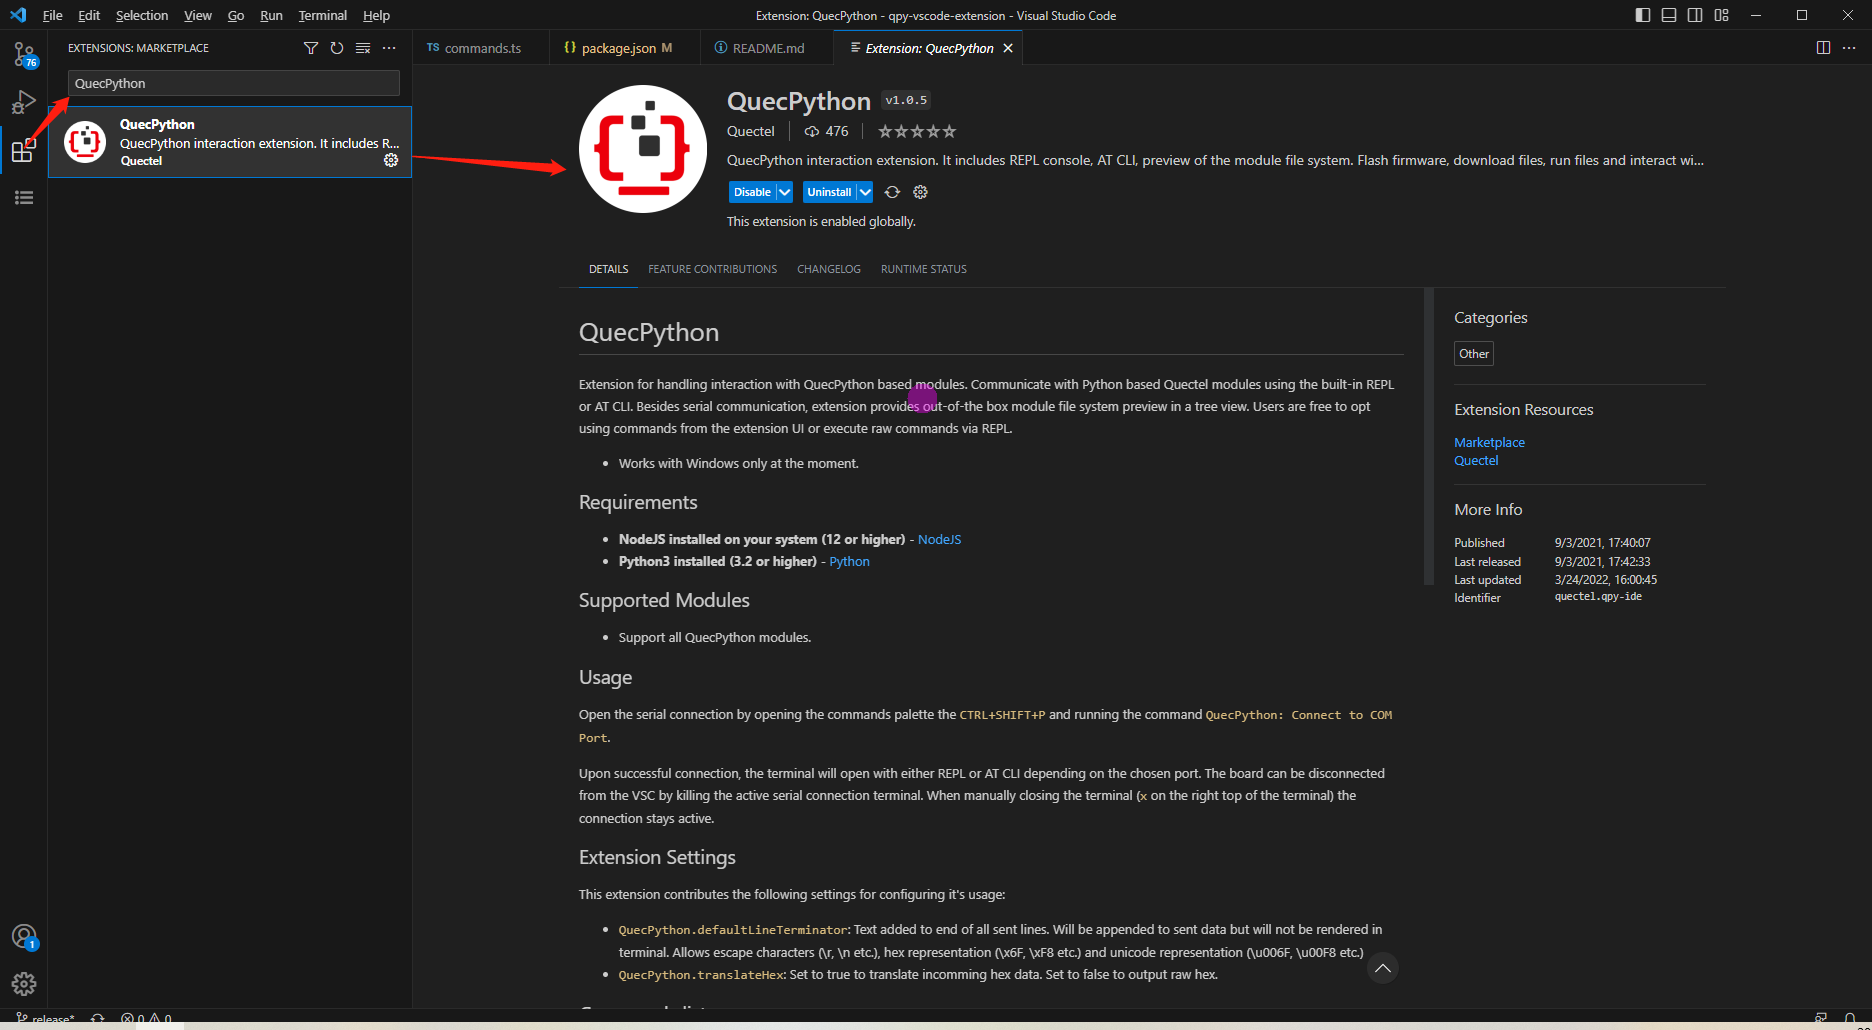1872x1030 pixels.
Task: Synchronize changes in the status bar
Action: (98, 1019)
